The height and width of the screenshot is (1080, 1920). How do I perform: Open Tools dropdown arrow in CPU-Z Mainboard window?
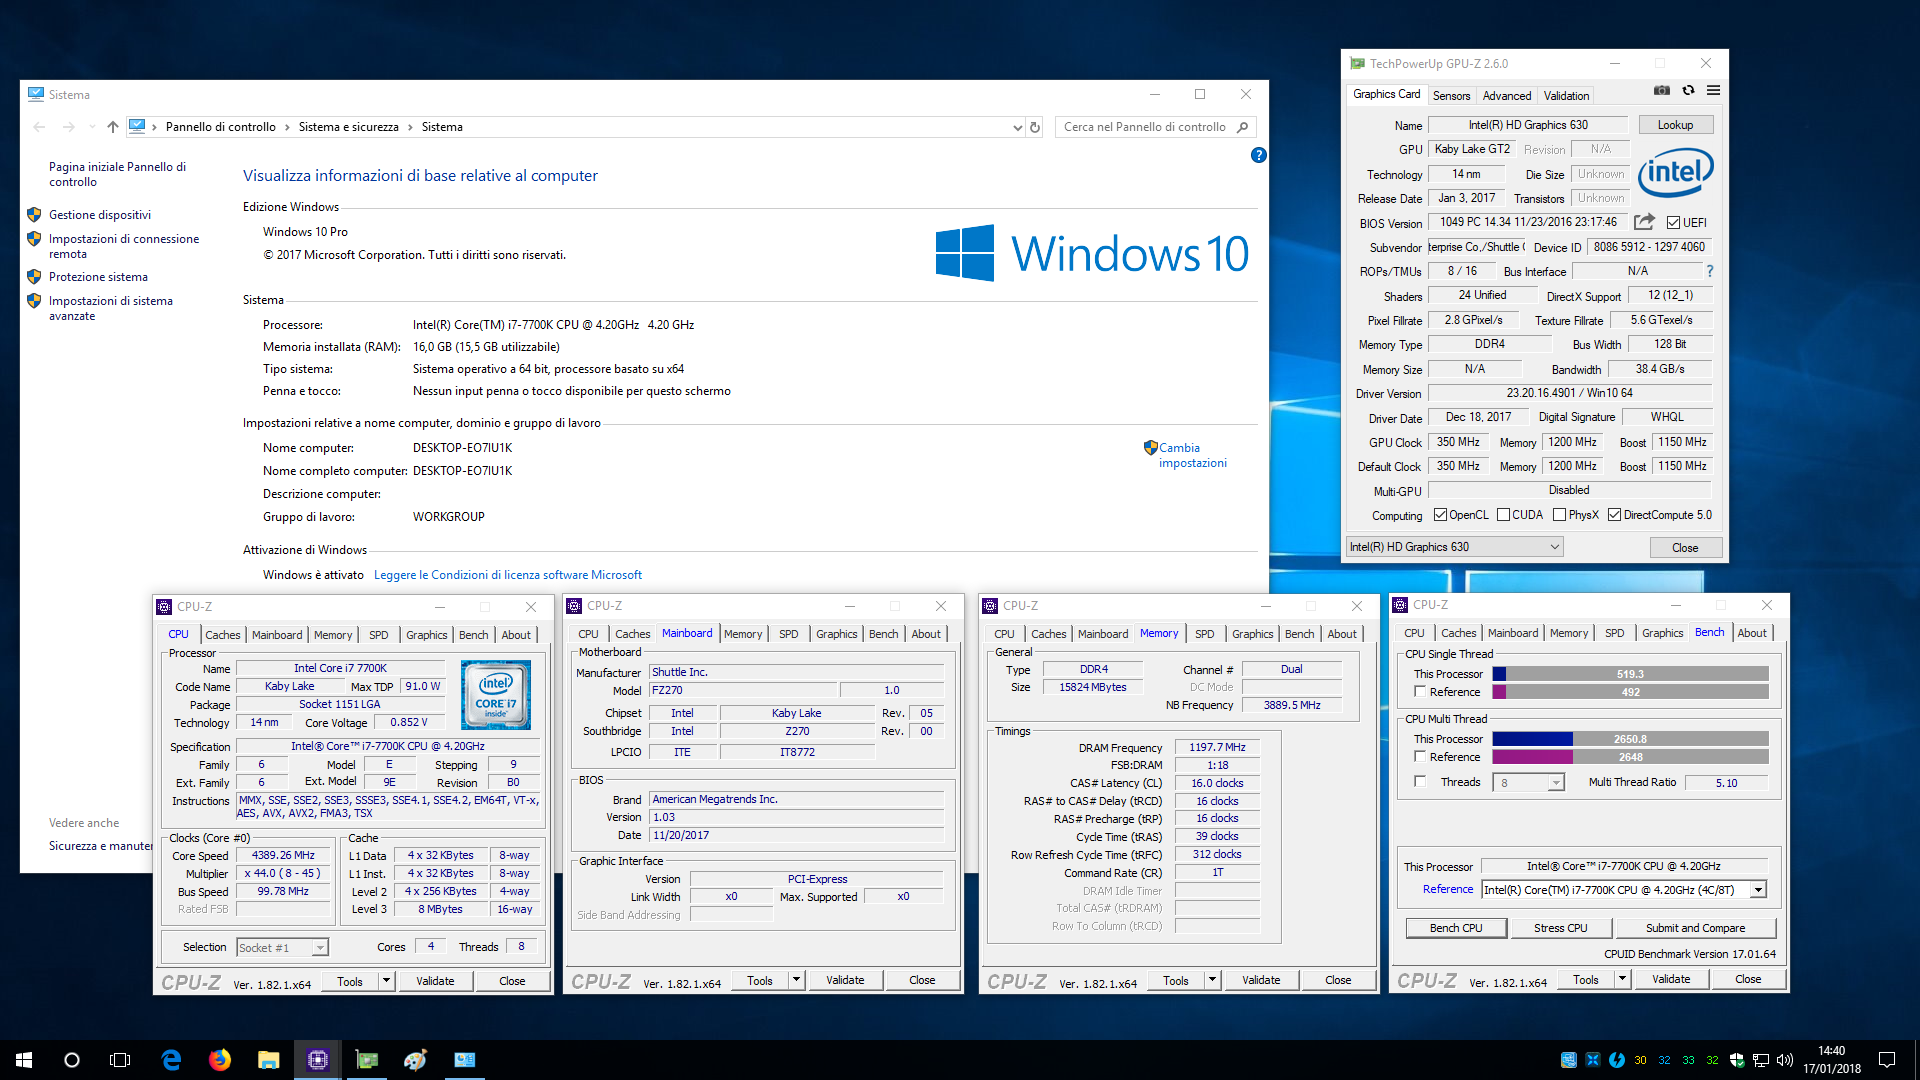(x=796, y=980)
